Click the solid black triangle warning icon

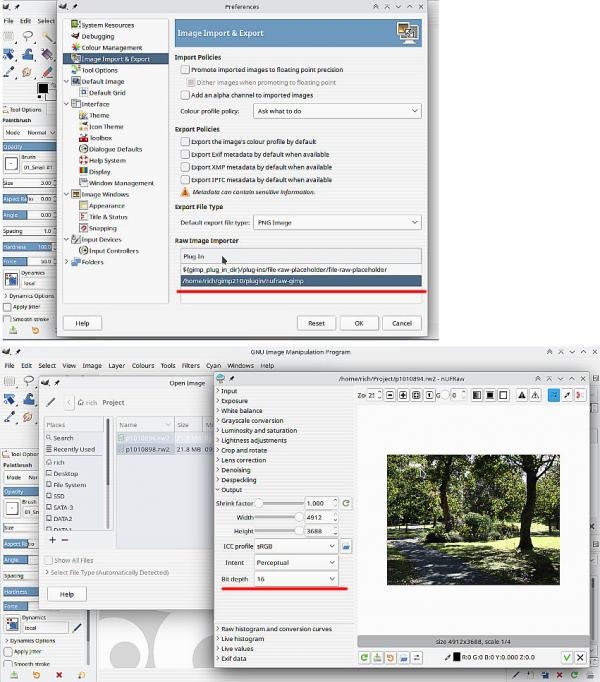tap(522, 395)
